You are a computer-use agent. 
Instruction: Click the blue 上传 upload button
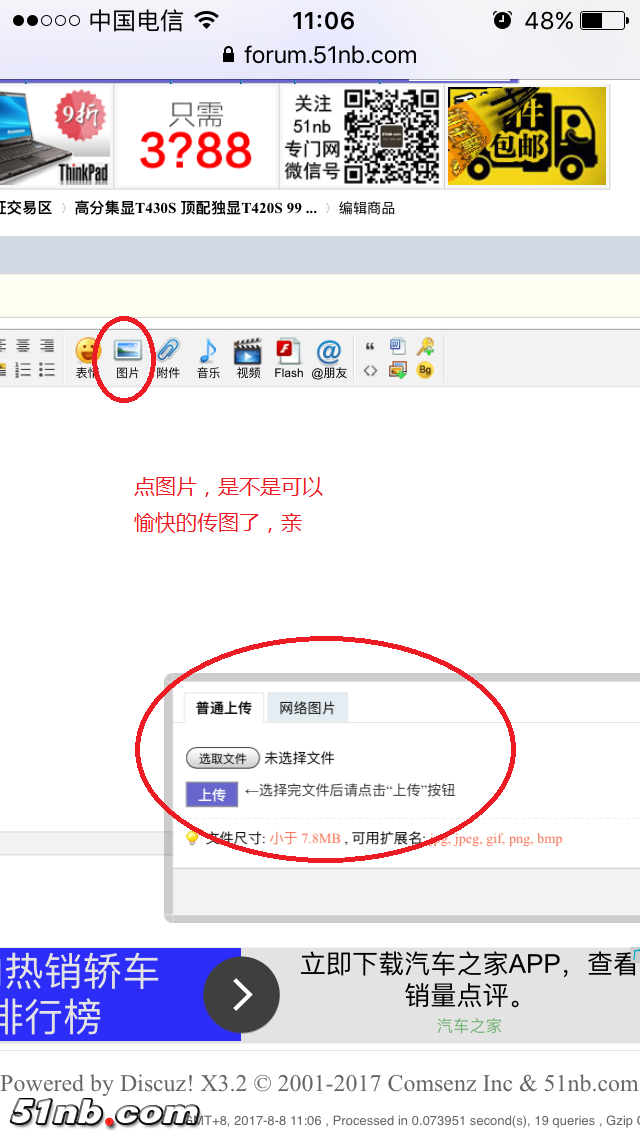click(x=211, y=795)
